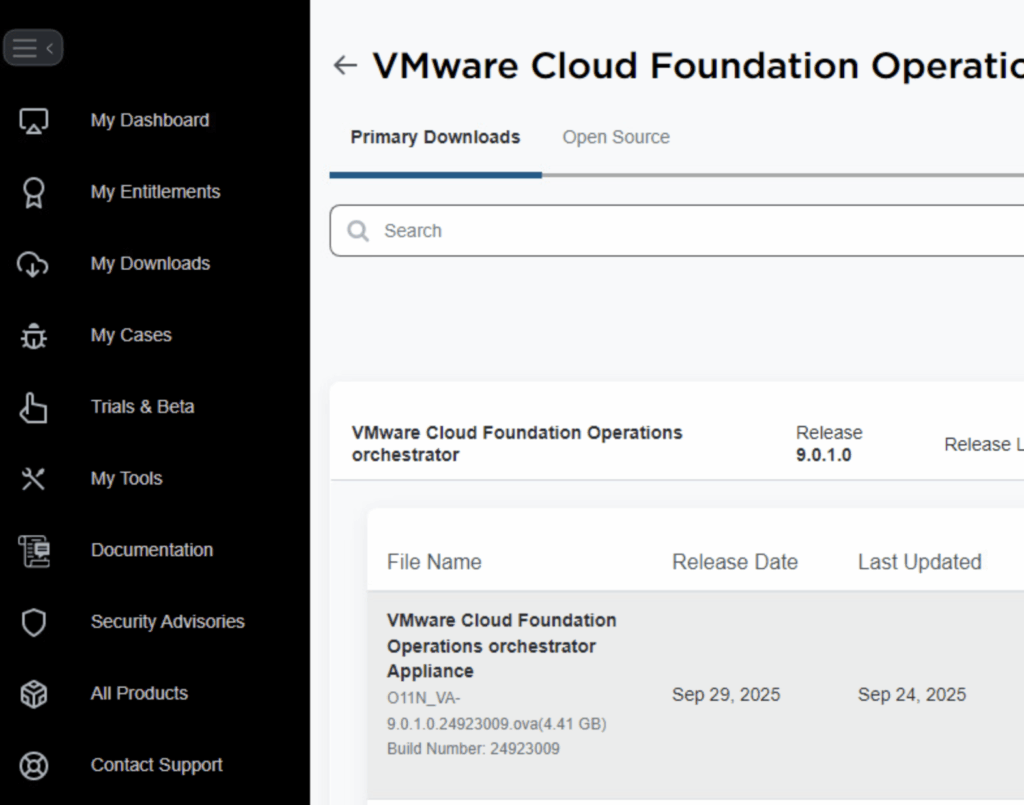Sort by the Last Updated column header
This screenshot has height=805, width=1024.
(x=919, y=562)
